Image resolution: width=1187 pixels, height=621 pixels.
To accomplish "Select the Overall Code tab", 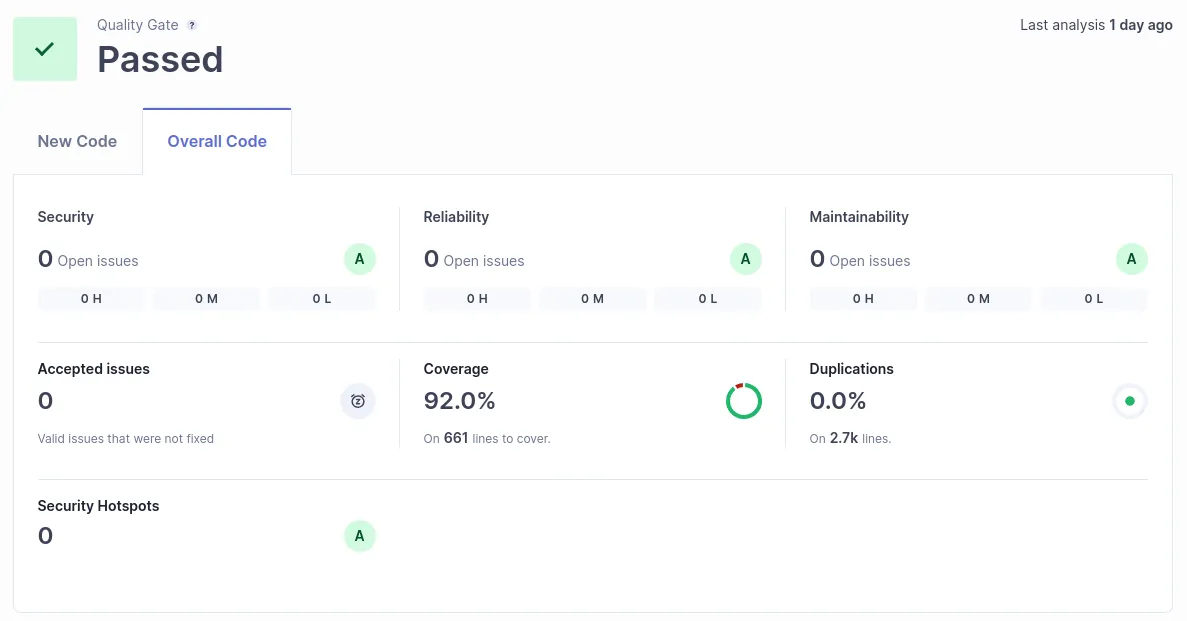I will coord(217,142).
